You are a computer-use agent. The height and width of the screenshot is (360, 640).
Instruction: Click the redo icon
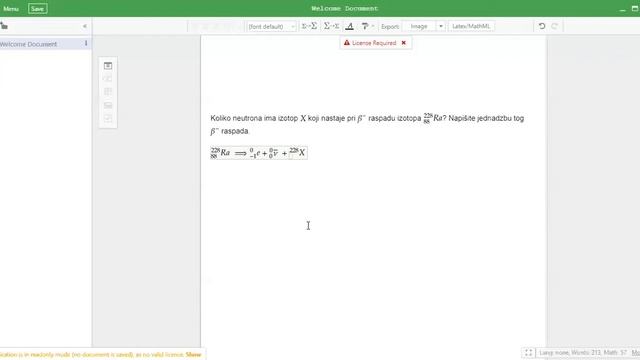point(554,26)
